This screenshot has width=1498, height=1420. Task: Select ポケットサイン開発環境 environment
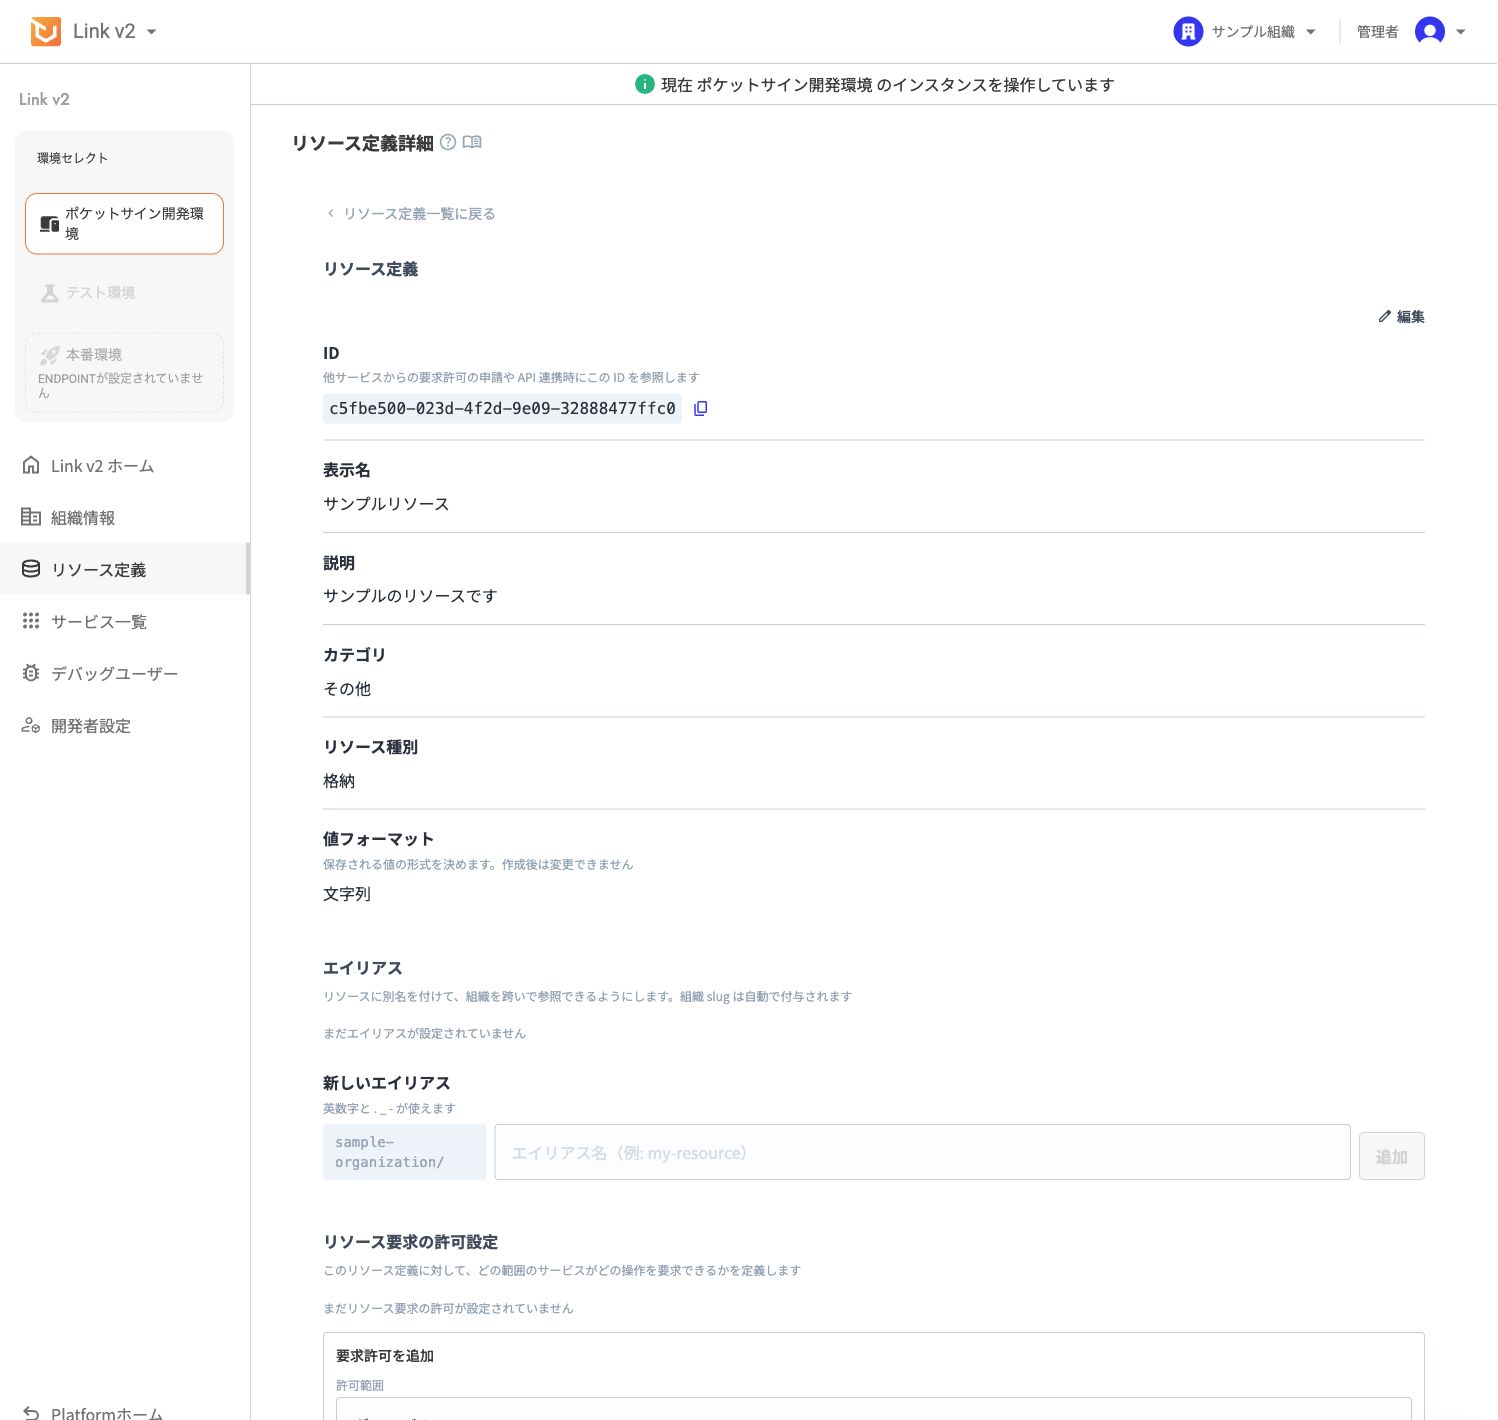pyautogui.click(x=124, y=224)
